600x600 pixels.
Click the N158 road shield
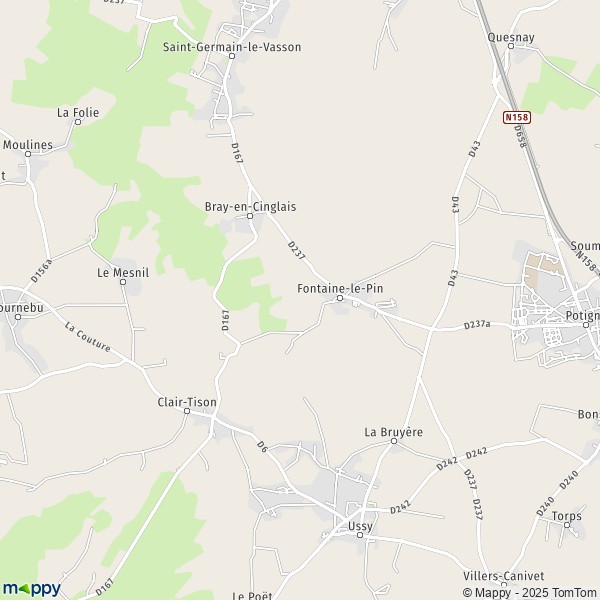(x=517, y=117)
